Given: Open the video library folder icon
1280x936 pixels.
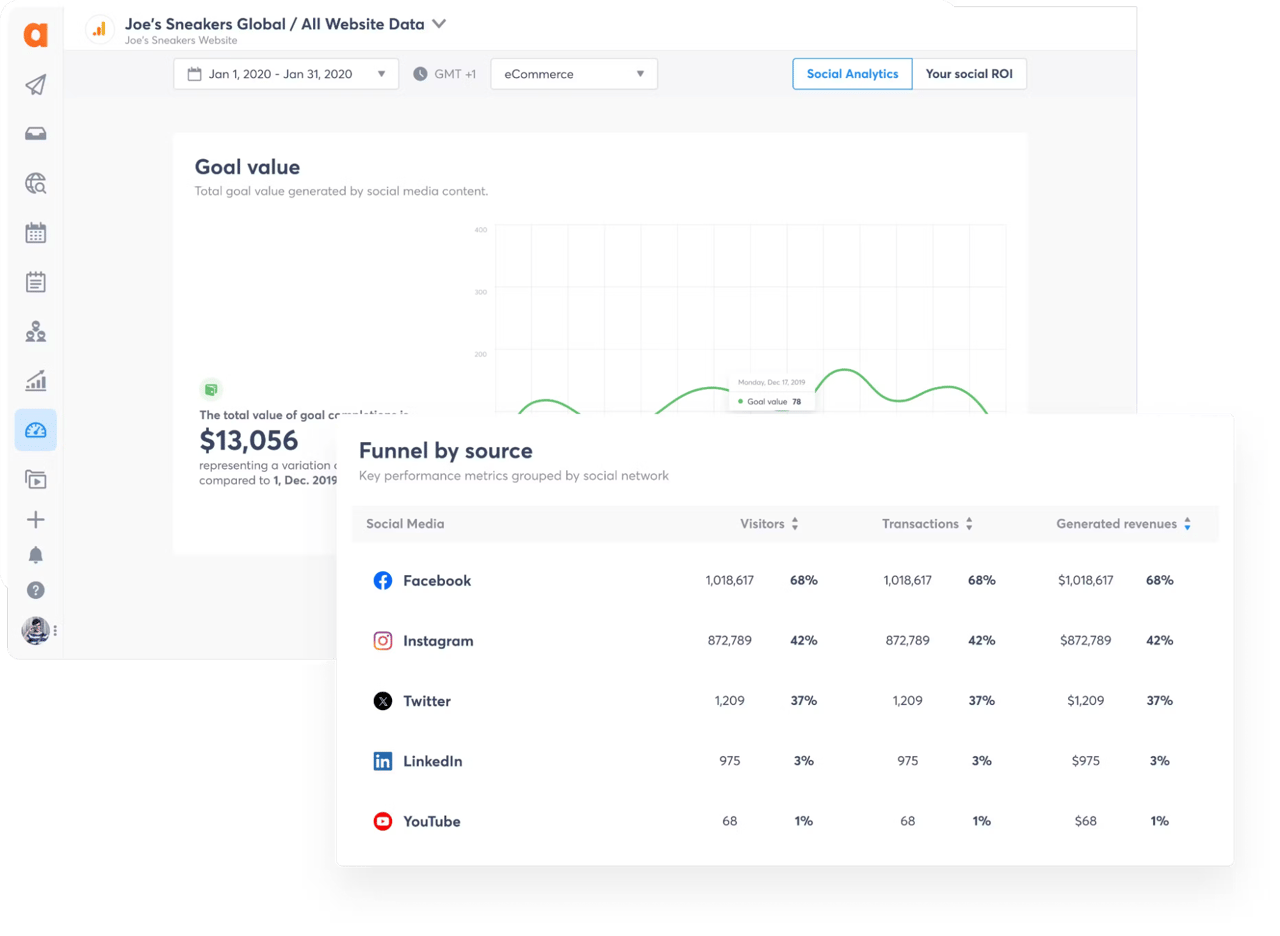Looking at the screenshot, I should (x=35, y=479).
